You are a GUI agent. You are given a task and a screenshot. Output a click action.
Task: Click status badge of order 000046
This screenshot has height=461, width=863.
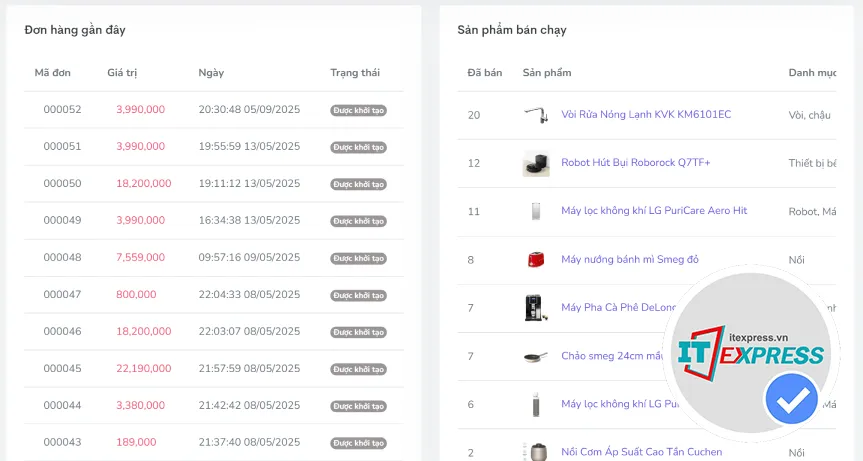pos(358,332)
